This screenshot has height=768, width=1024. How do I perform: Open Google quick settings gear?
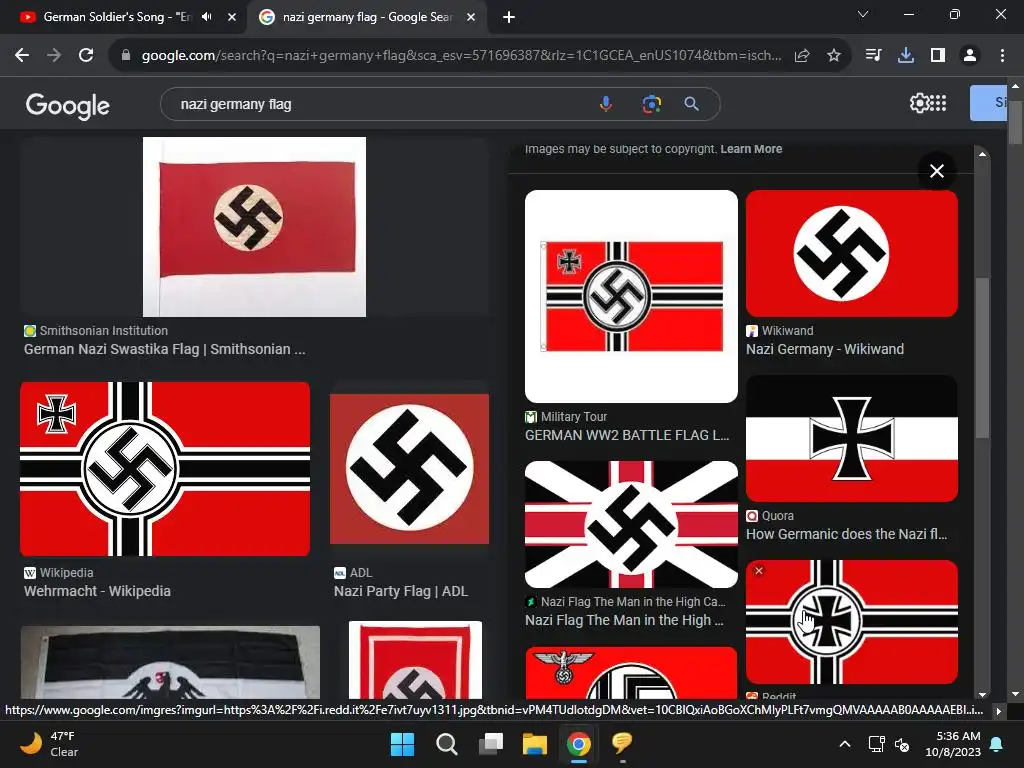coord(919,103)
